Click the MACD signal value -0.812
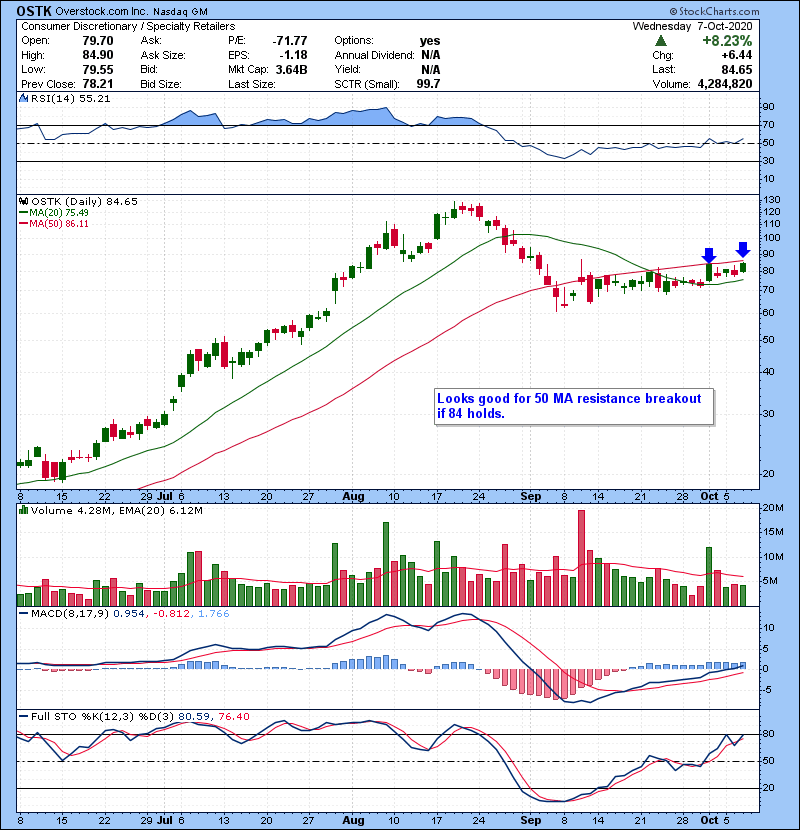Screen dimensions: 800x830 coord(171,614)
